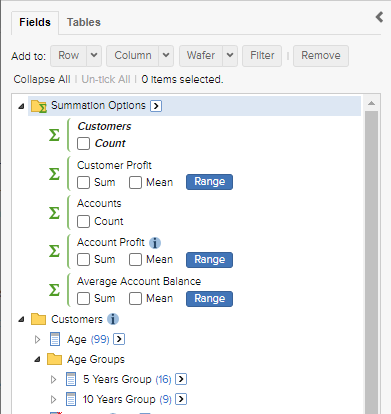Enable Mean for Average Account Balance
Image resolution: width=391 pixels, height=414 pixels.
coord(135,299)
